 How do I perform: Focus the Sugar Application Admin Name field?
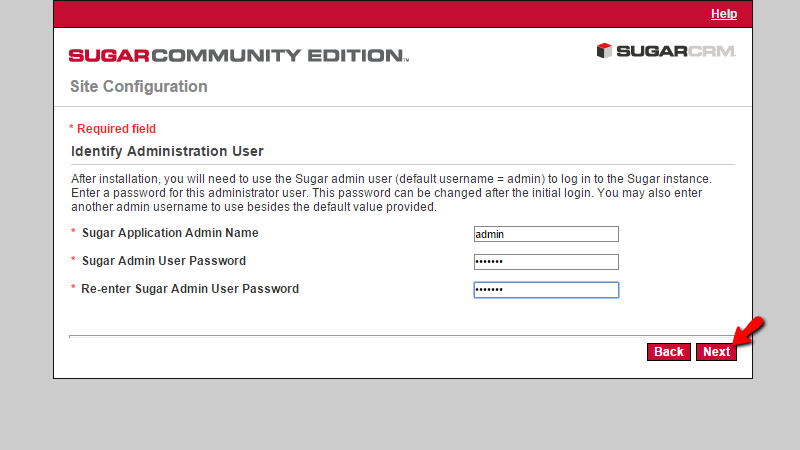pos(546,234)
